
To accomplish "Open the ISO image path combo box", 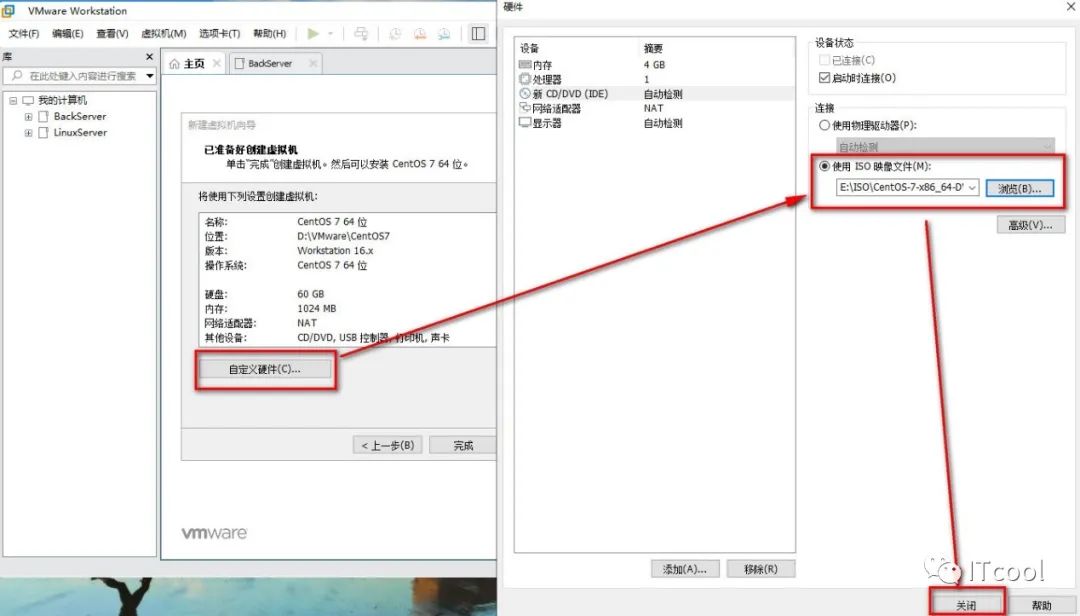I will point(907,187).
